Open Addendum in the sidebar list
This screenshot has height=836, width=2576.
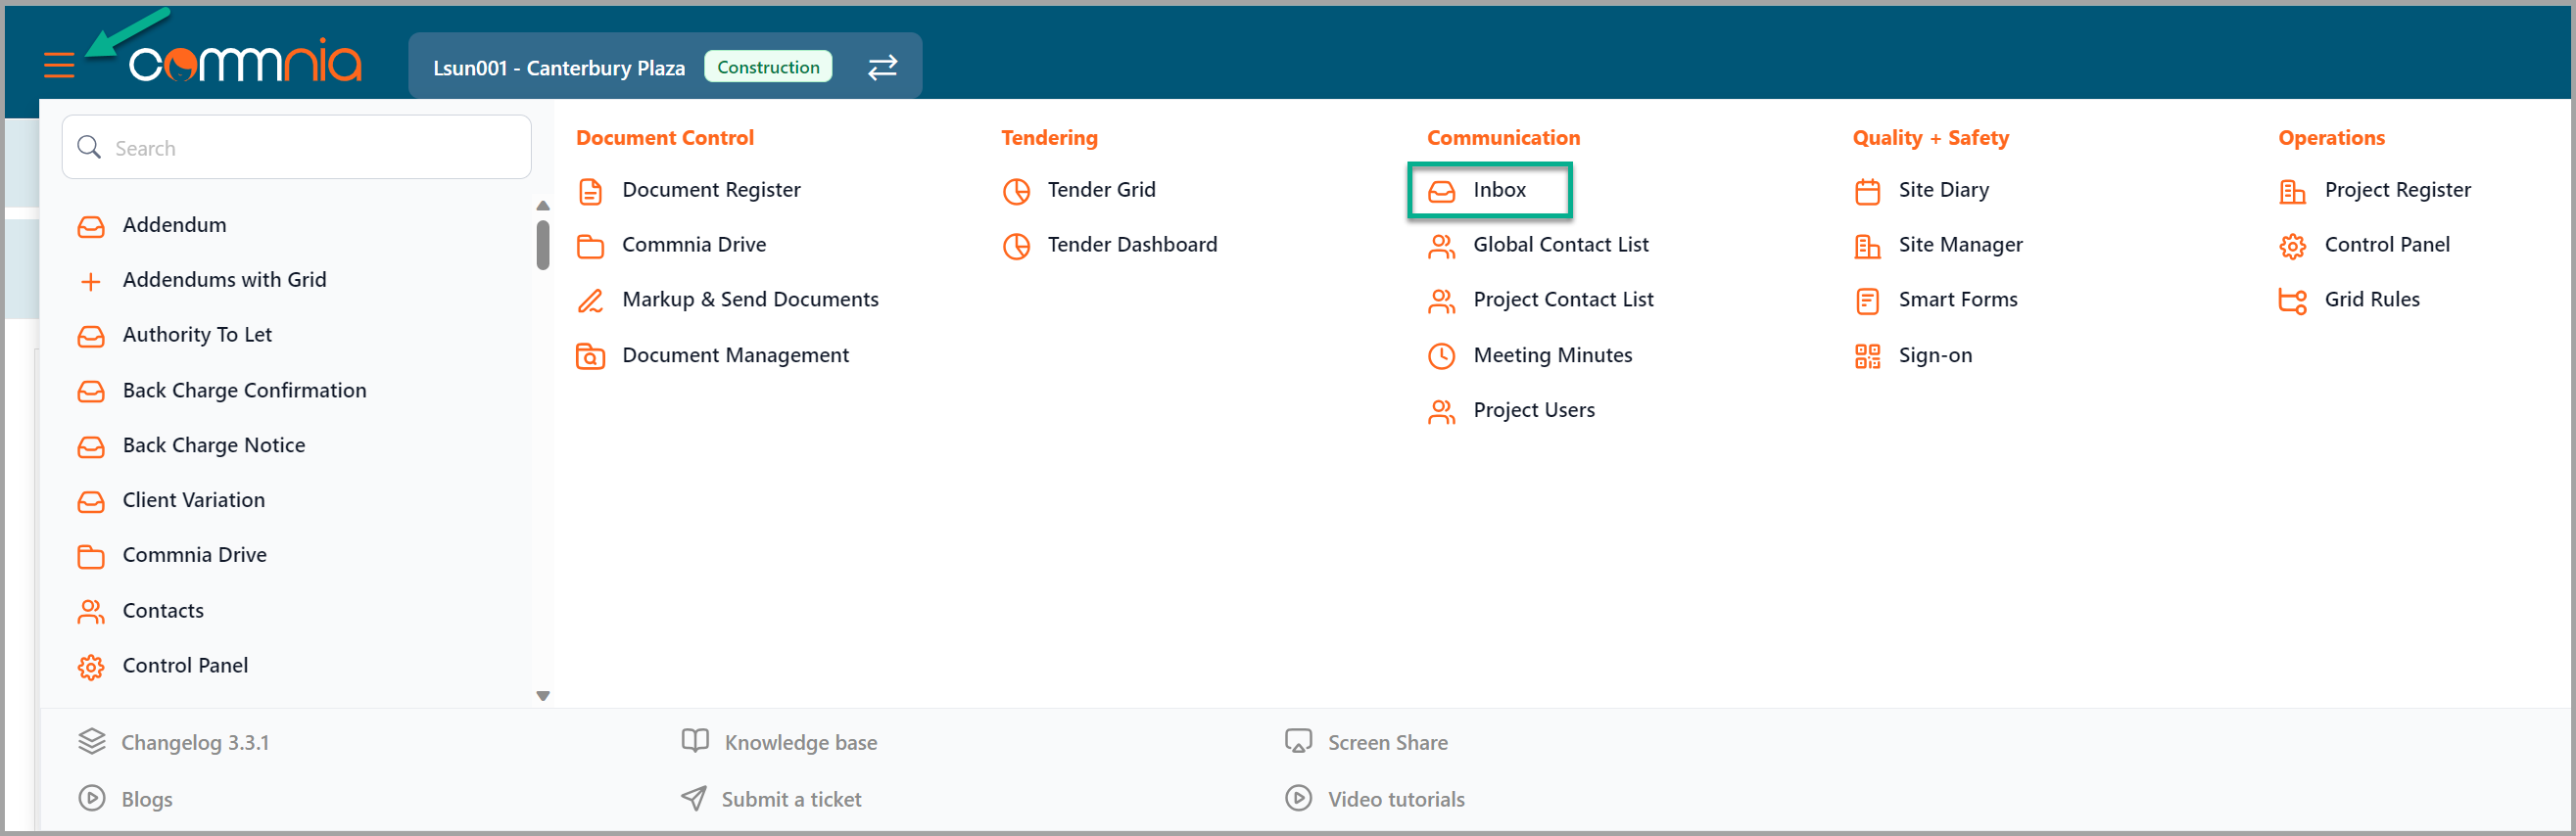pyautogui.click(x=174, y=225)
